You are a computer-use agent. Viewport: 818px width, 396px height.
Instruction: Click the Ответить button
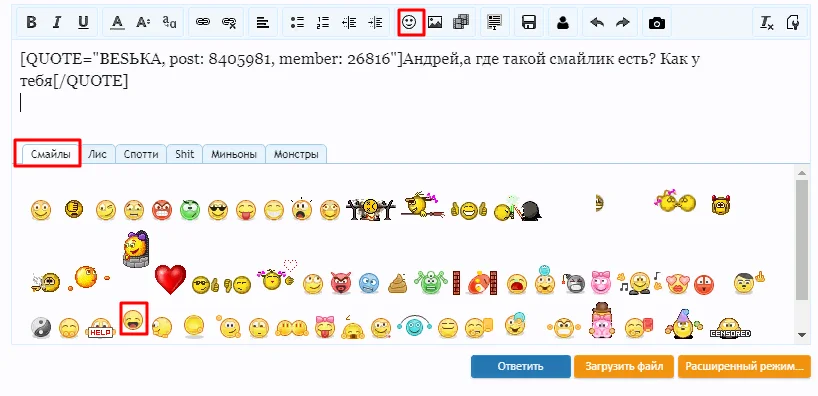pyautogui.click(x=521, y=367)
